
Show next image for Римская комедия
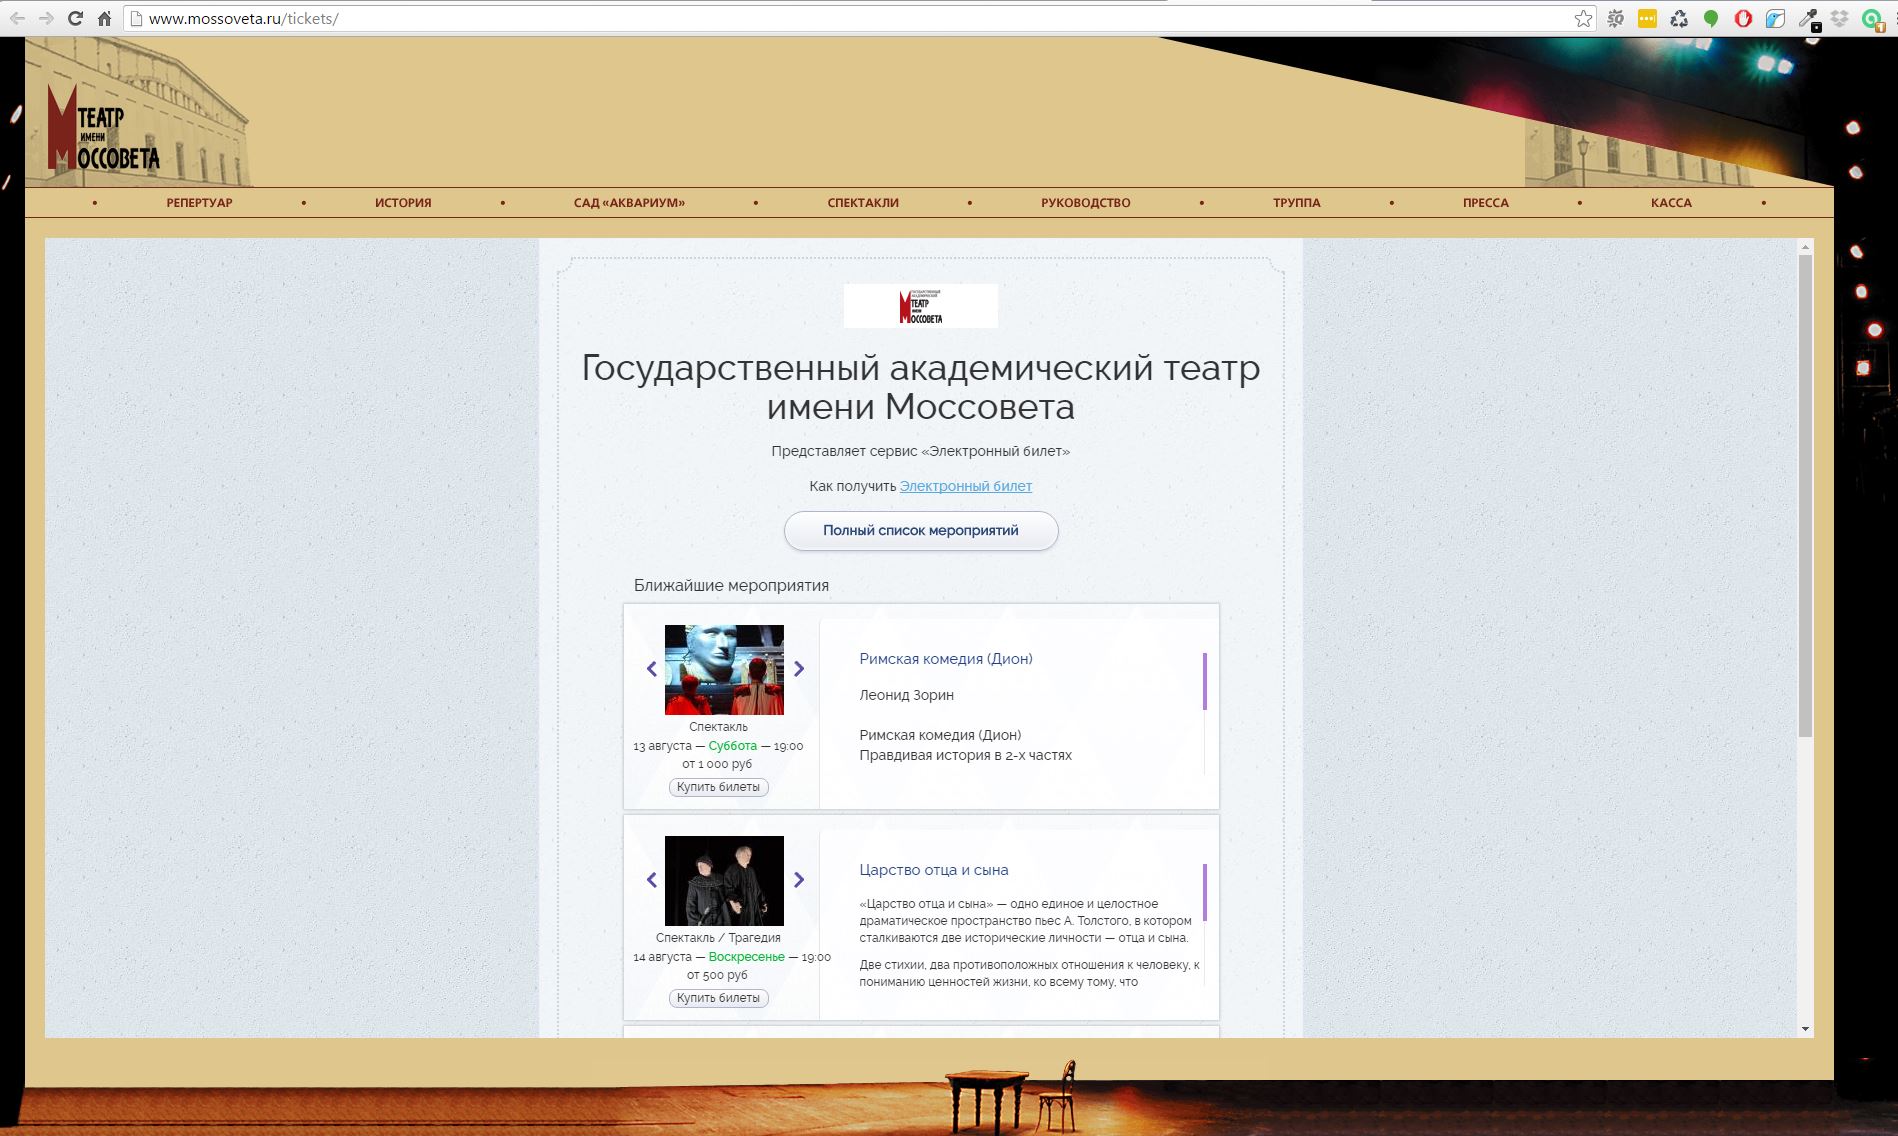(x=799, y=669)
